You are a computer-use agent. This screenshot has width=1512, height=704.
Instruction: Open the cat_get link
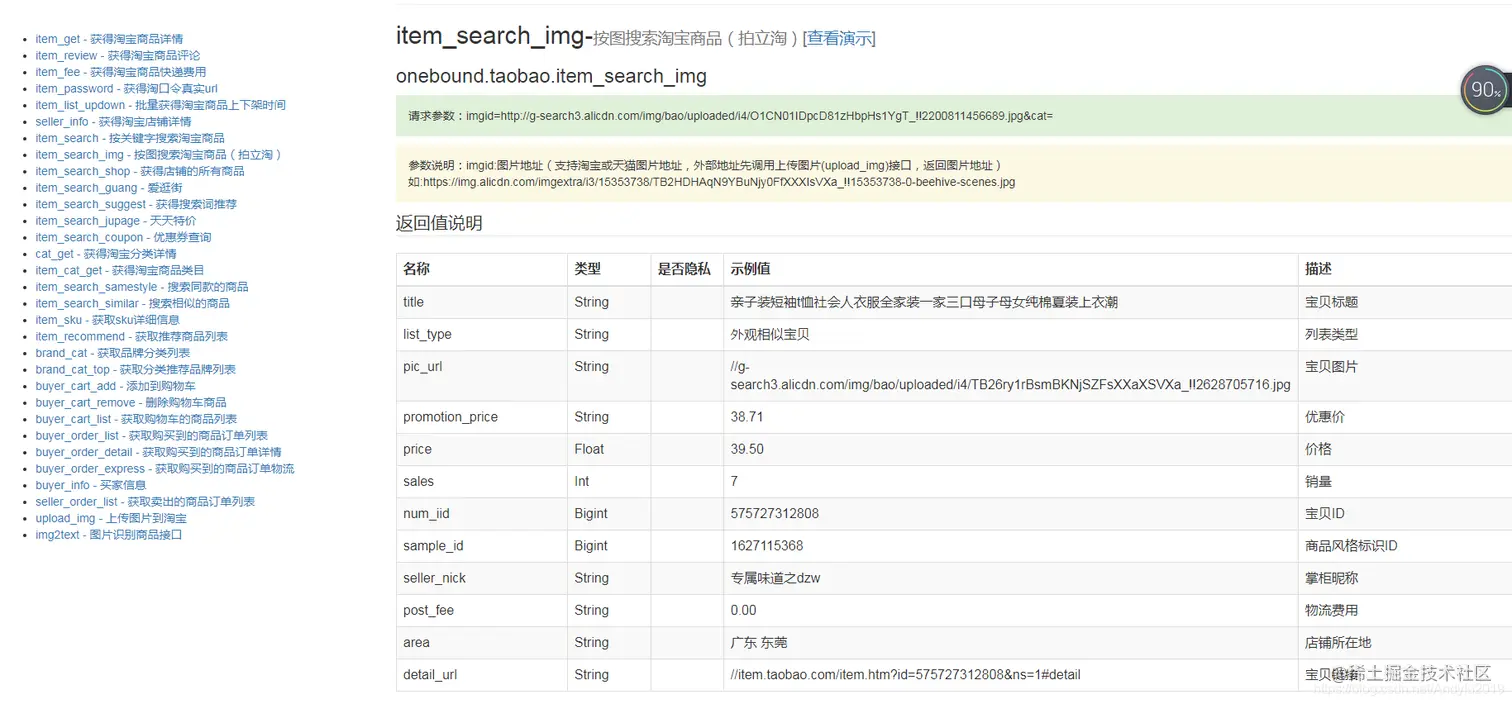(106, 254)
